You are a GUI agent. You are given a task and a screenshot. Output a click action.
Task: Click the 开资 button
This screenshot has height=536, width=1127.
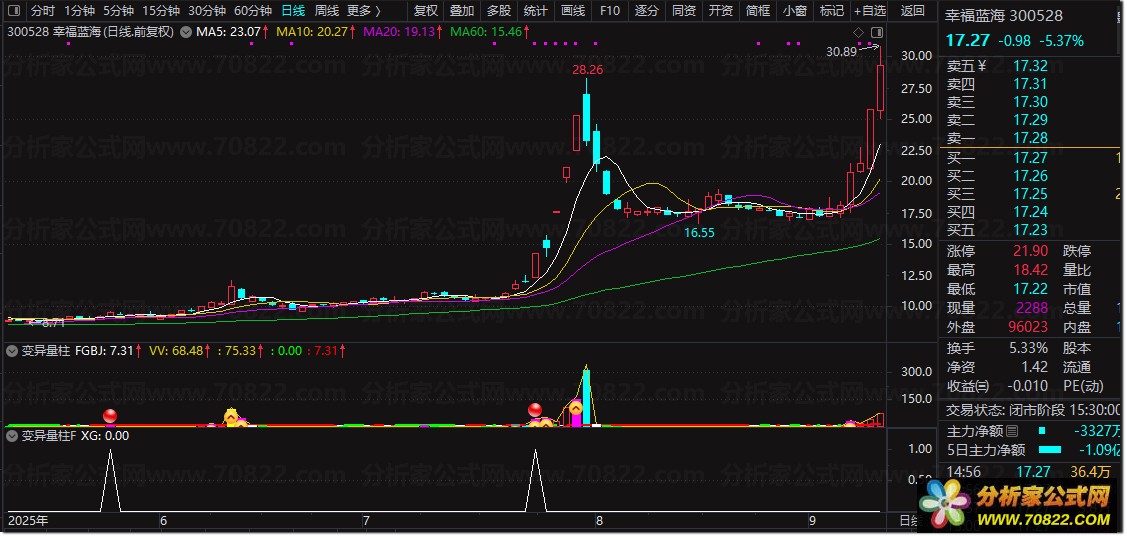coord(721,10)
